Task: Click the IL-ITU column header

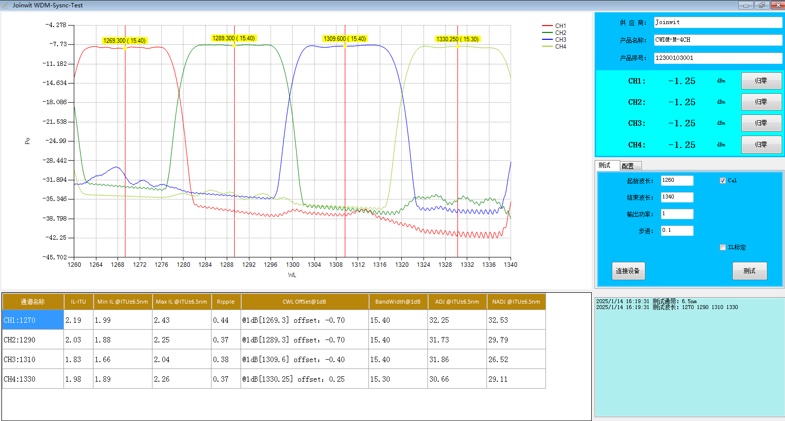Action: pyautogui.click(x=79, y=302)
